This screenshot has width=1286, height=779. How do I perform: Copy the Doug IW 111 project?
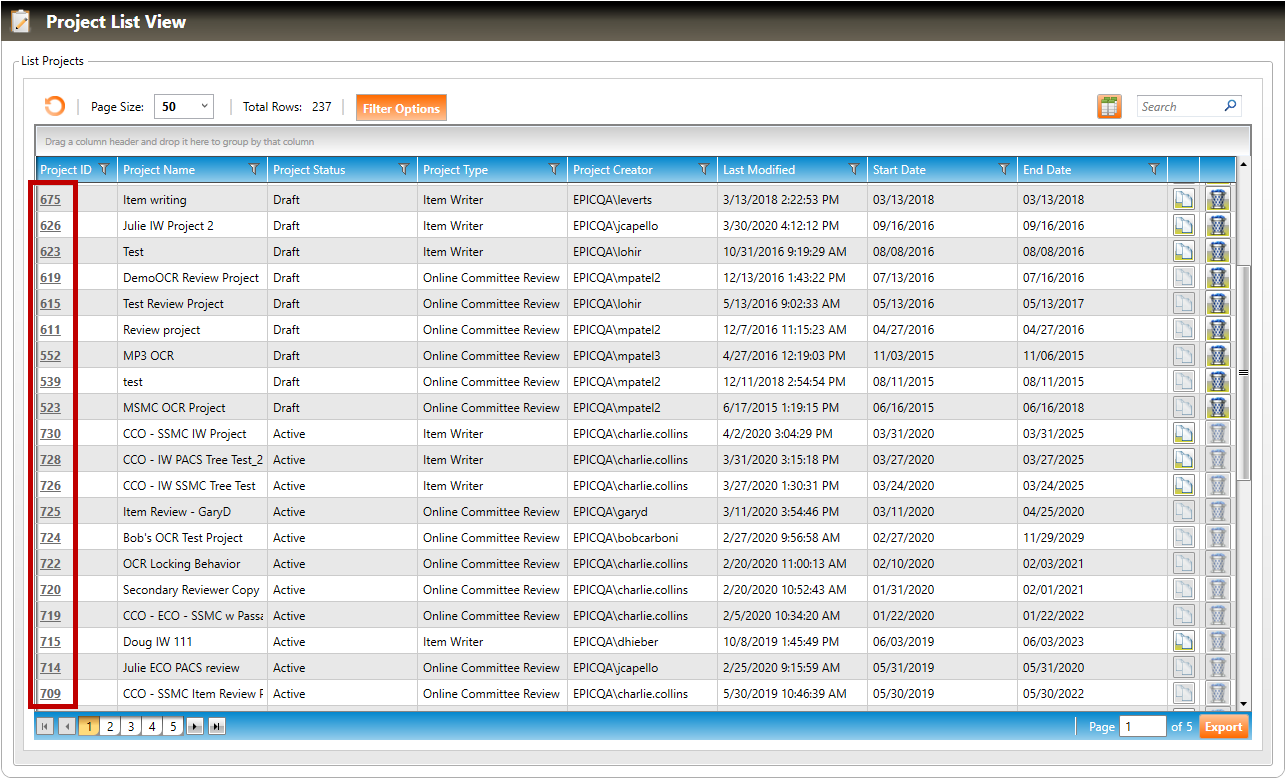point(1183,642)
